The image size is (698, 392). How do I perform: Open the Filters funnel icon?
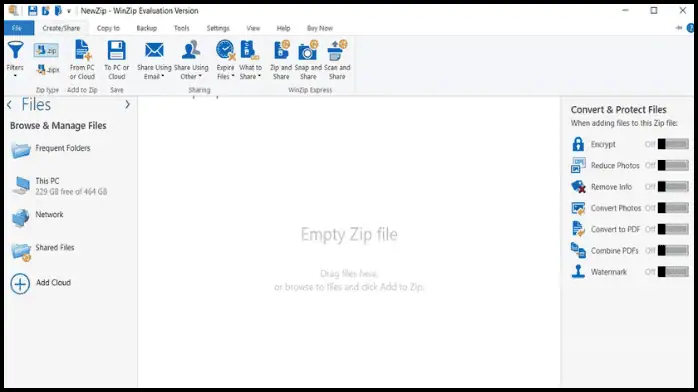point(15,50)
